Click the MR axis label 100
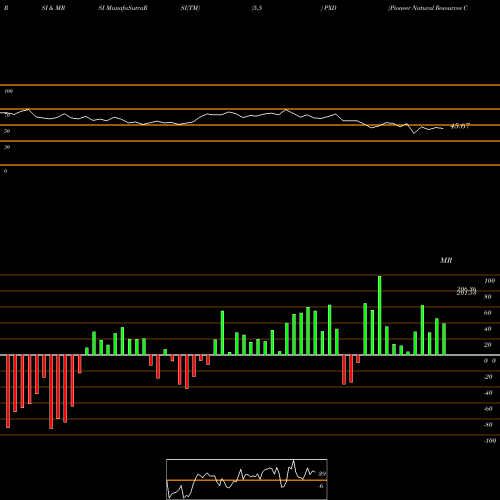Screen dimensions: 500x500 [489, 281]
